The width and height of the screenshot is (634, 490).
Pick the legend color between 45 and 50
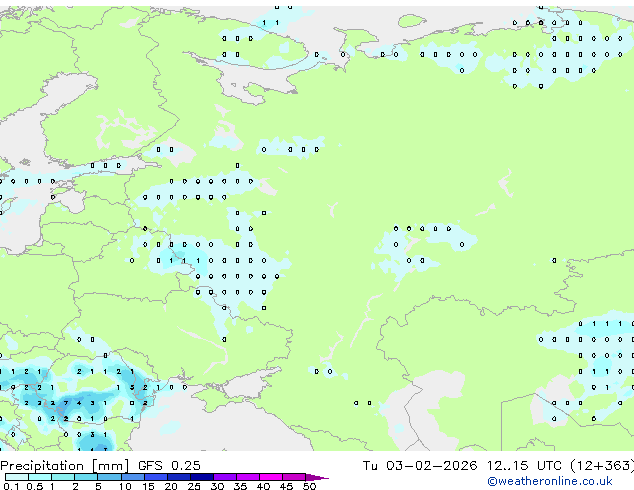[294, 477]
